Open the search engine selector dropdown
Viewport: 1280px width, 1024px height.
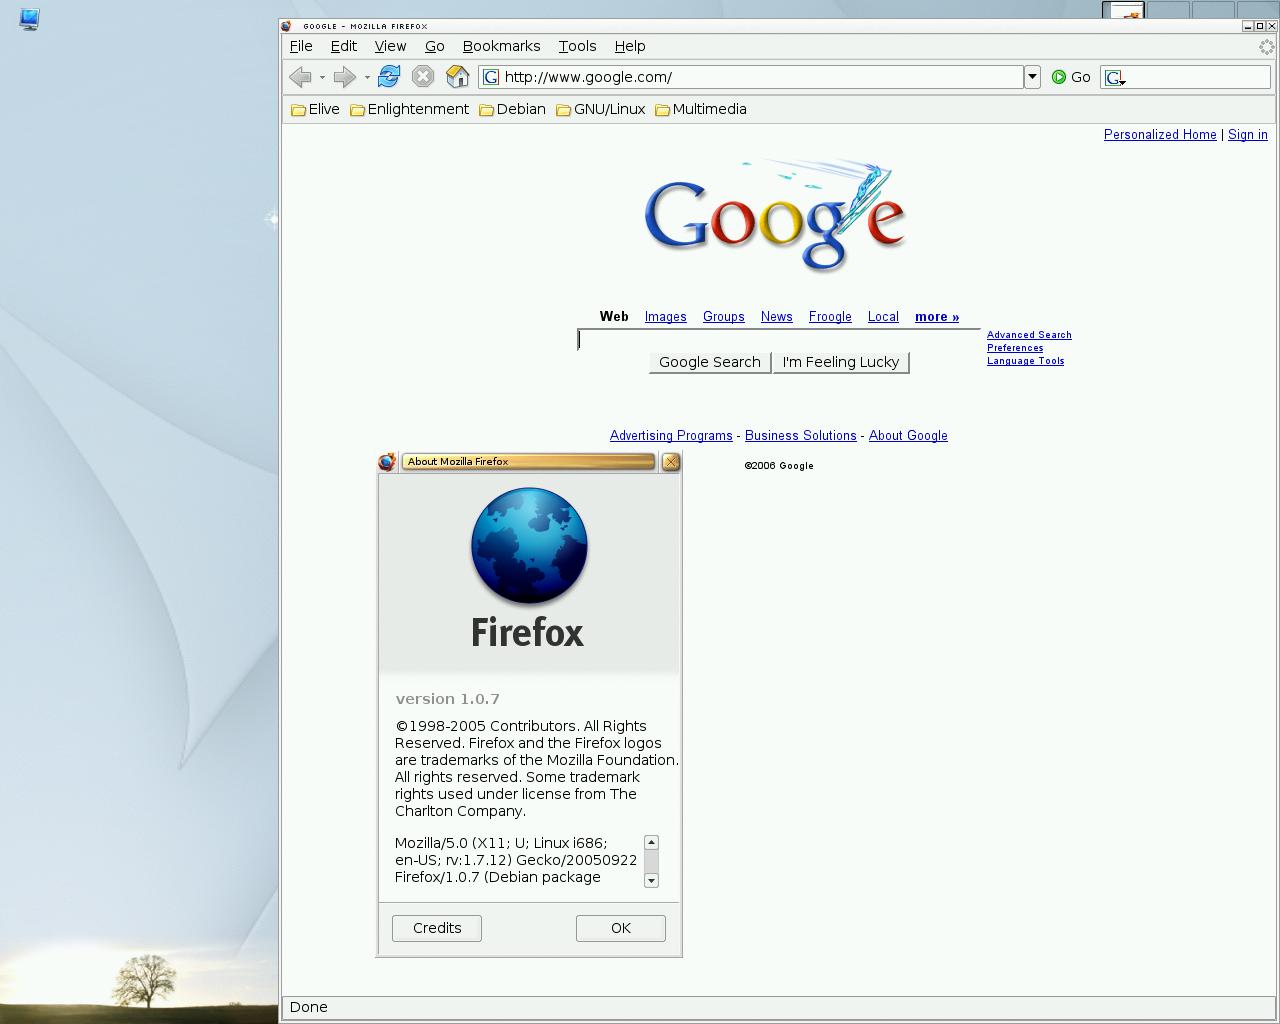1115,77
